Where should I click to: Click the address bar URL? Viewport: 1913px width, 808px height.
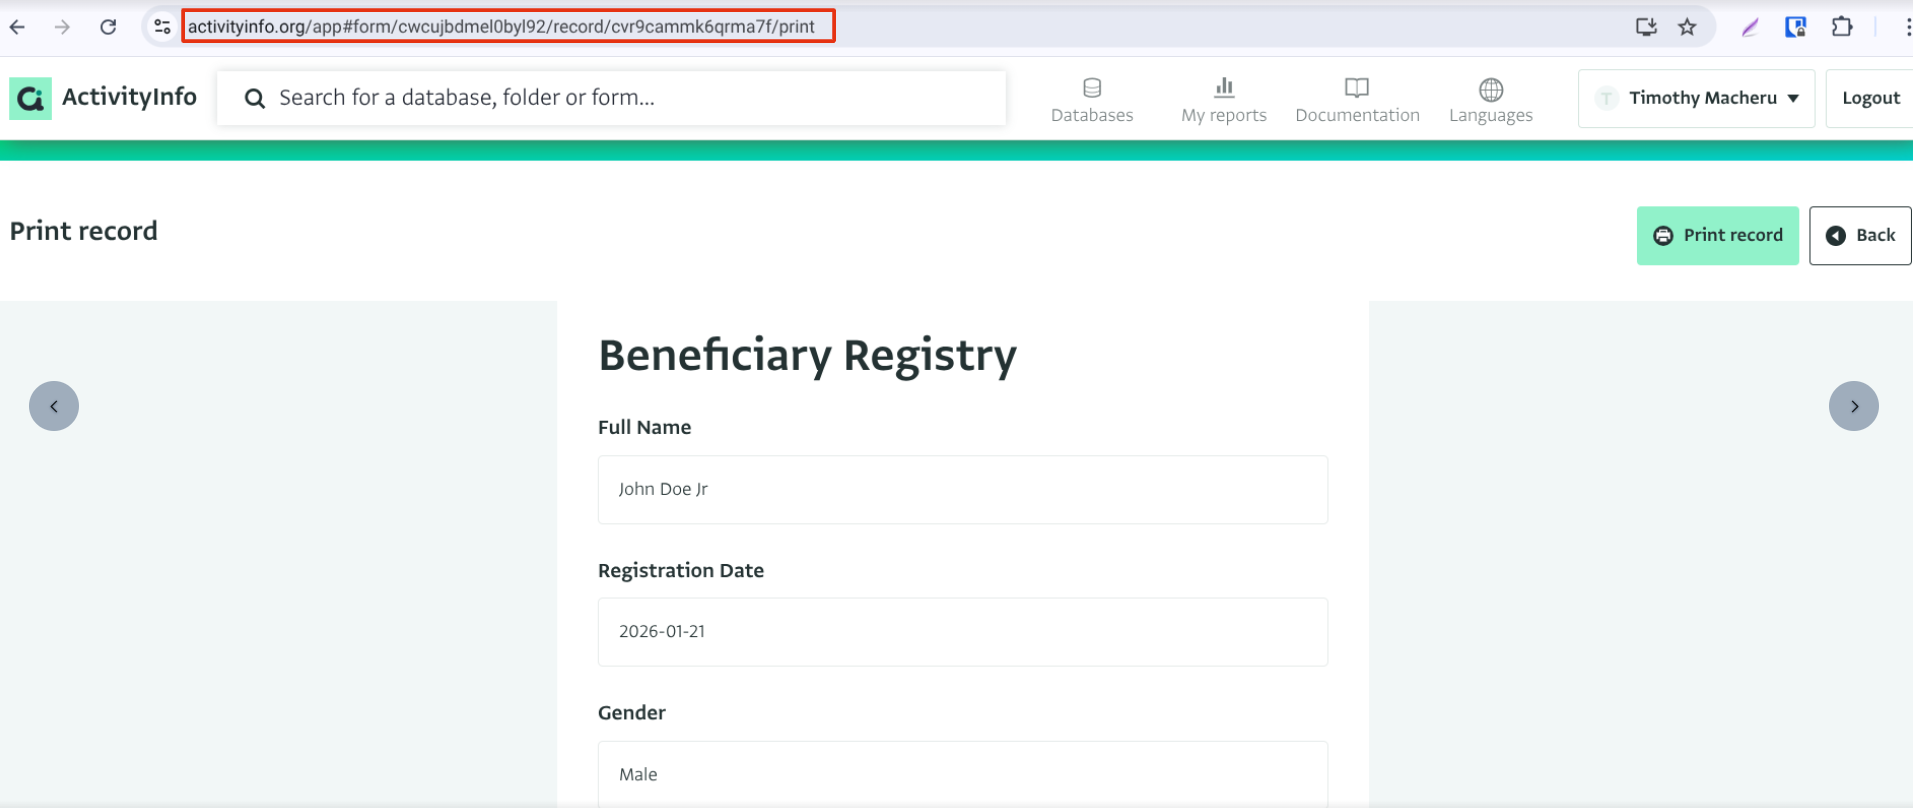pyautogui.click(x=501, y=27)
